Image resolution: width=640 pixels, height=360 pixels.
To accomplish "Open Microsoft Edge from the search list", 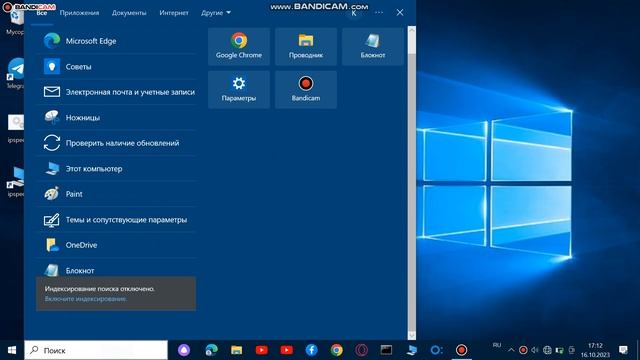I will [x=116, y=41].
